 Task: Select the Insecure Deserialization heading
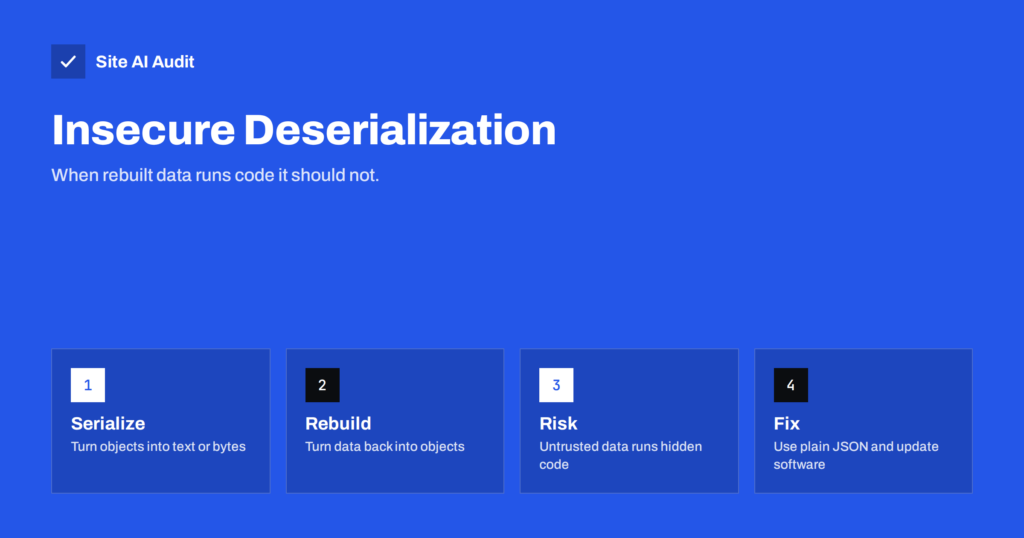pos(304,129)
